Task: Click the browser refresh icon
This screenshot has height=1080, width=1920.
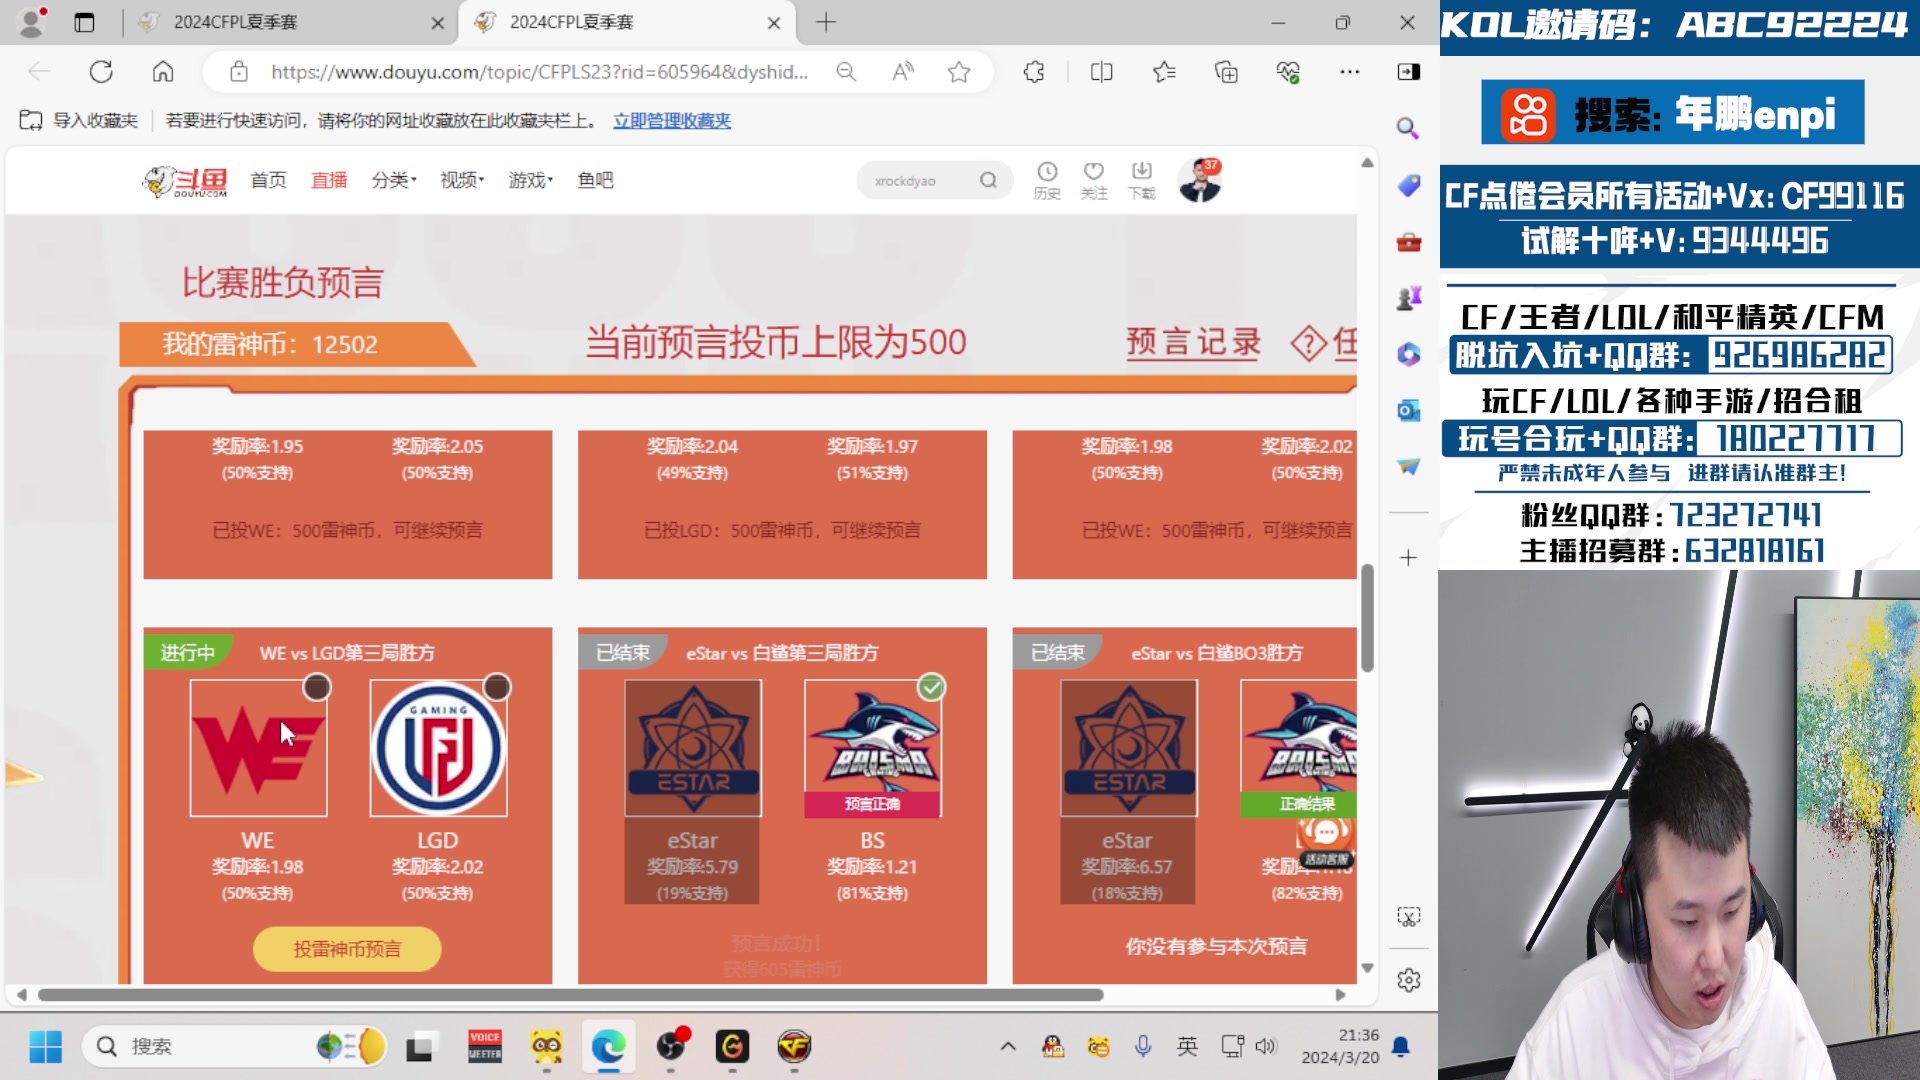Action: 100,71
